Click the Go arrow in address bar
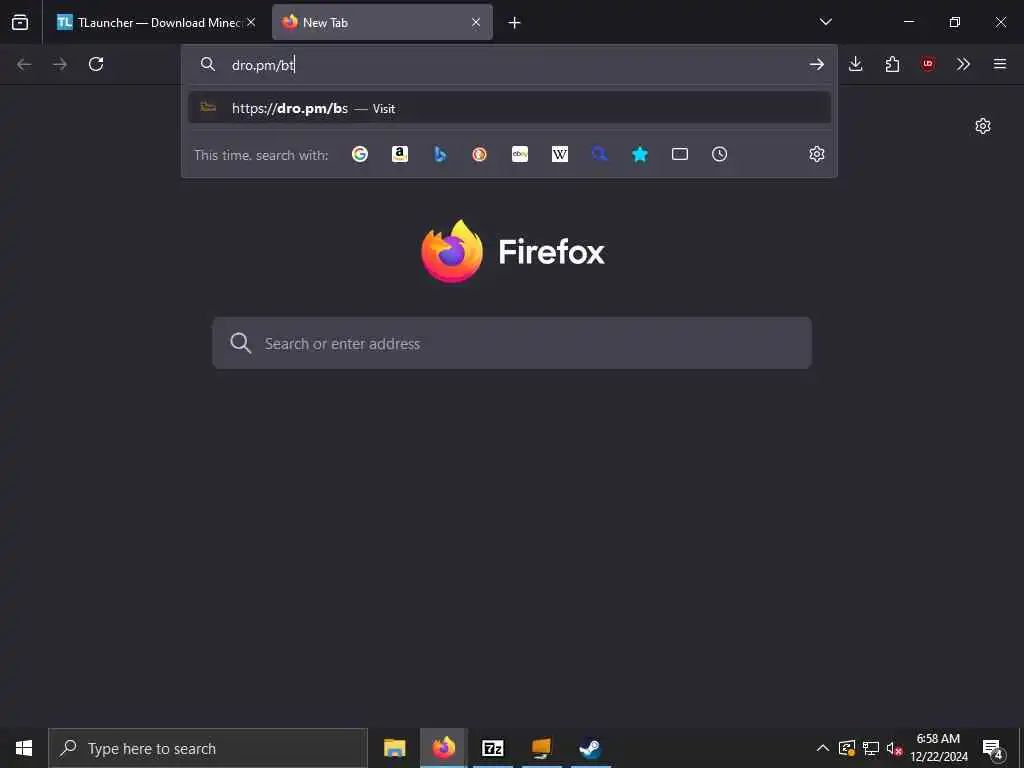Screen dimensions: 1024x768 click(816, 64)
